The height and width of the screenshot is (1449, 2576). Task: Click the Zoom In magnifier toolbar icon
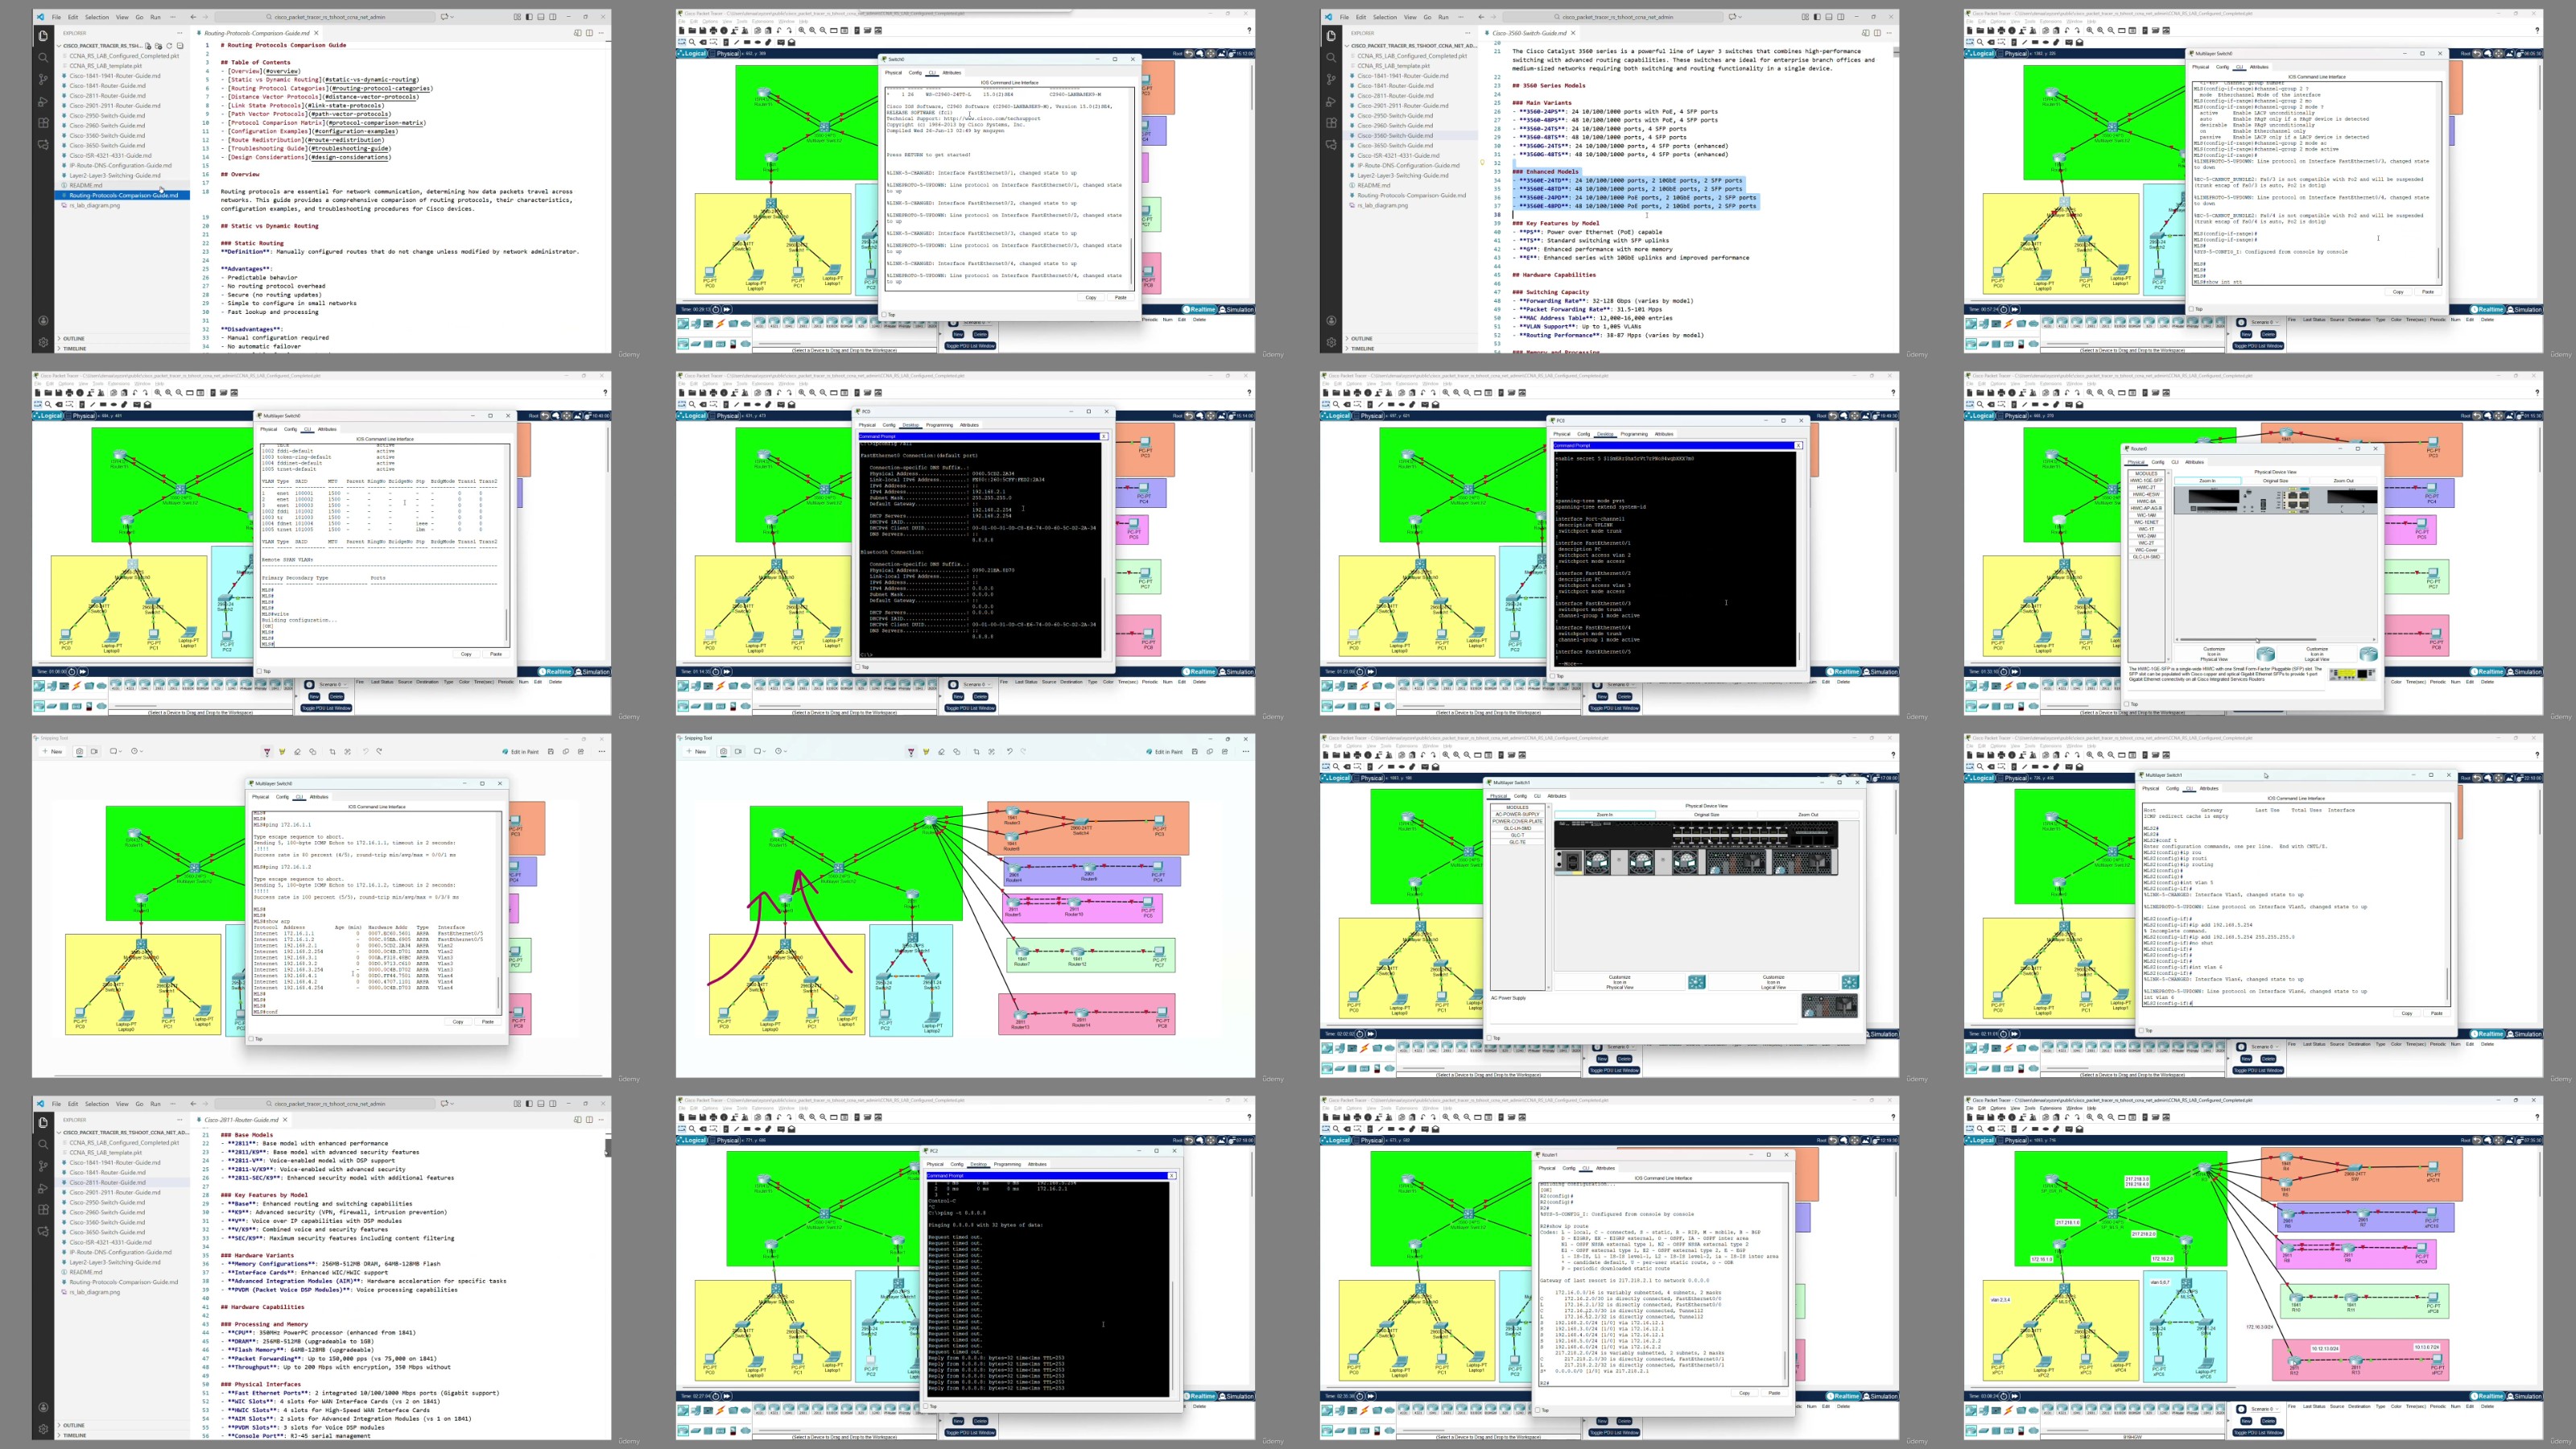pos(802,1118)
